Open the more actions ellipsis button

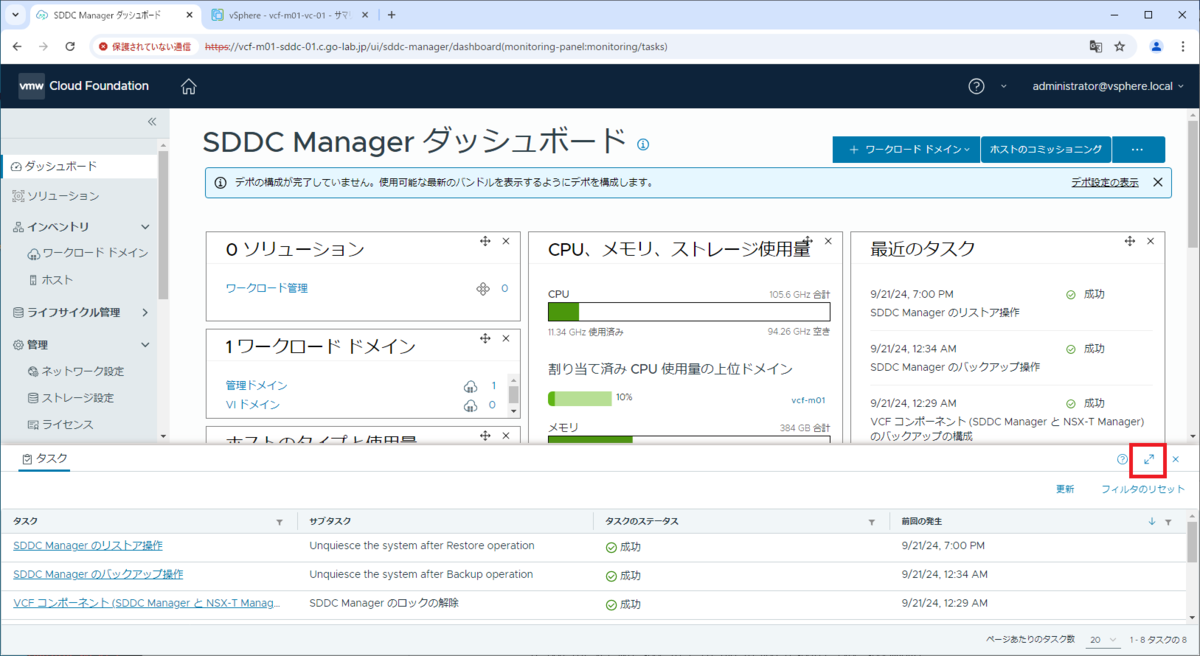1138,149
